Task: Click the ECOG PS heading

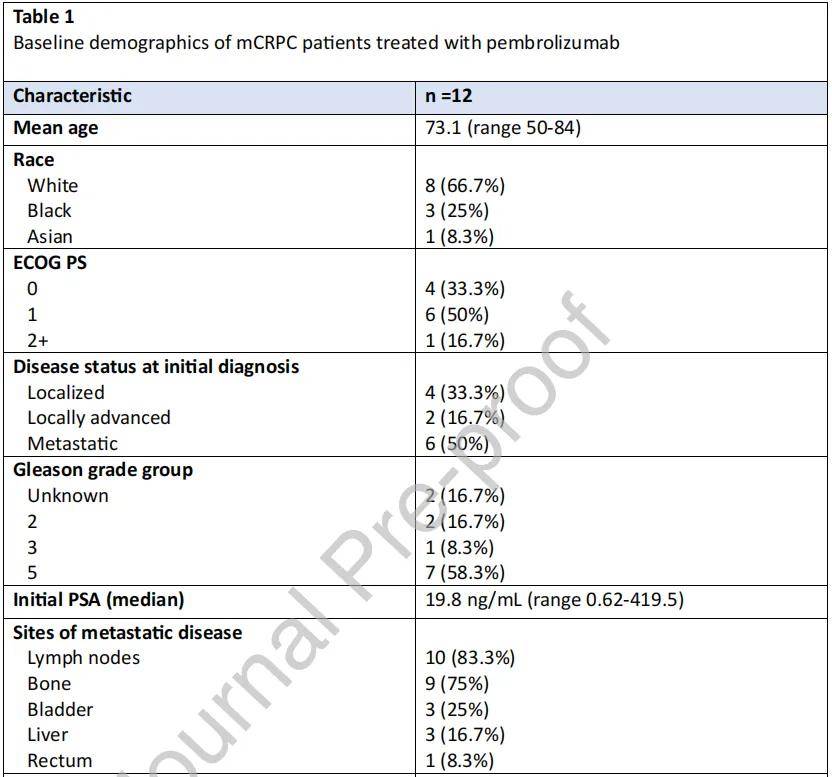Action: pos(50,263)
